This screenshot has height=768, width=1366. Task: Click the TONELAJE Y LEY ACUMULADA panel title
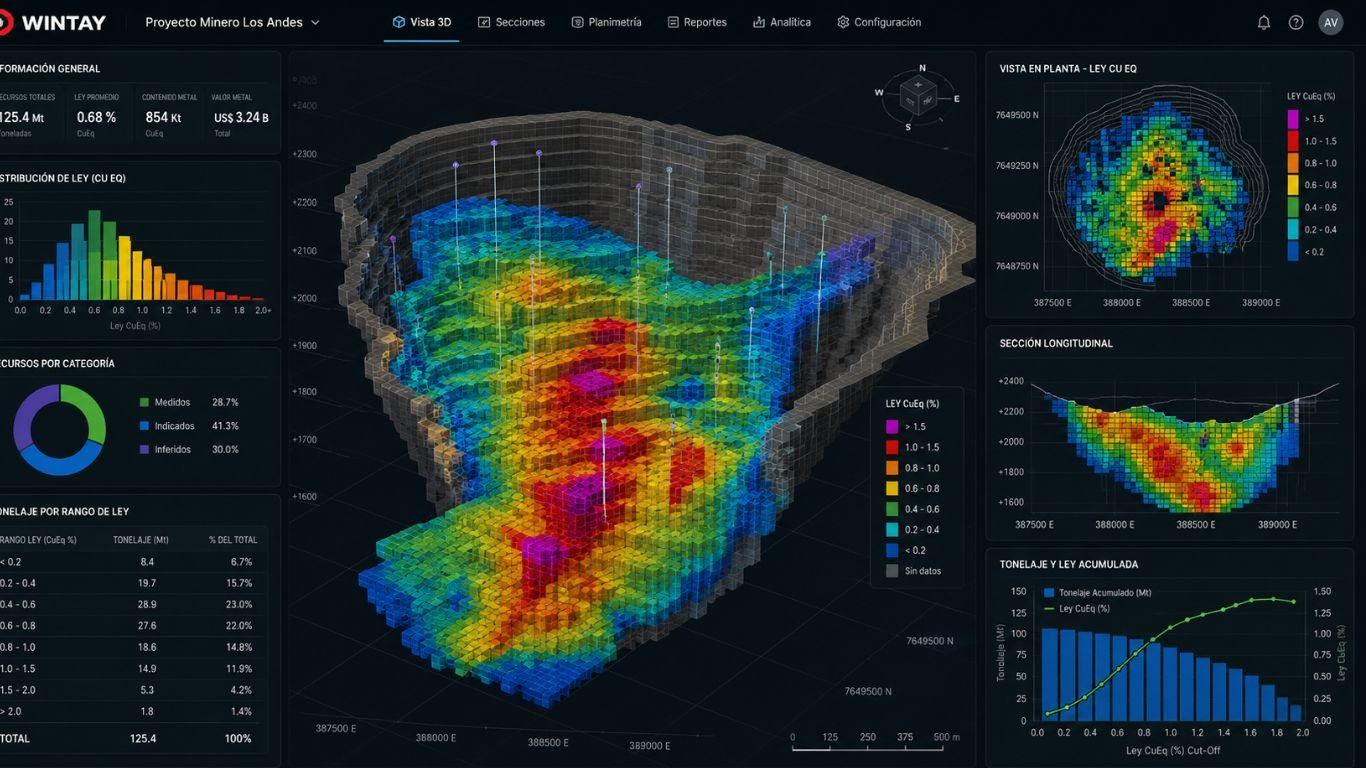(1068, 564)
